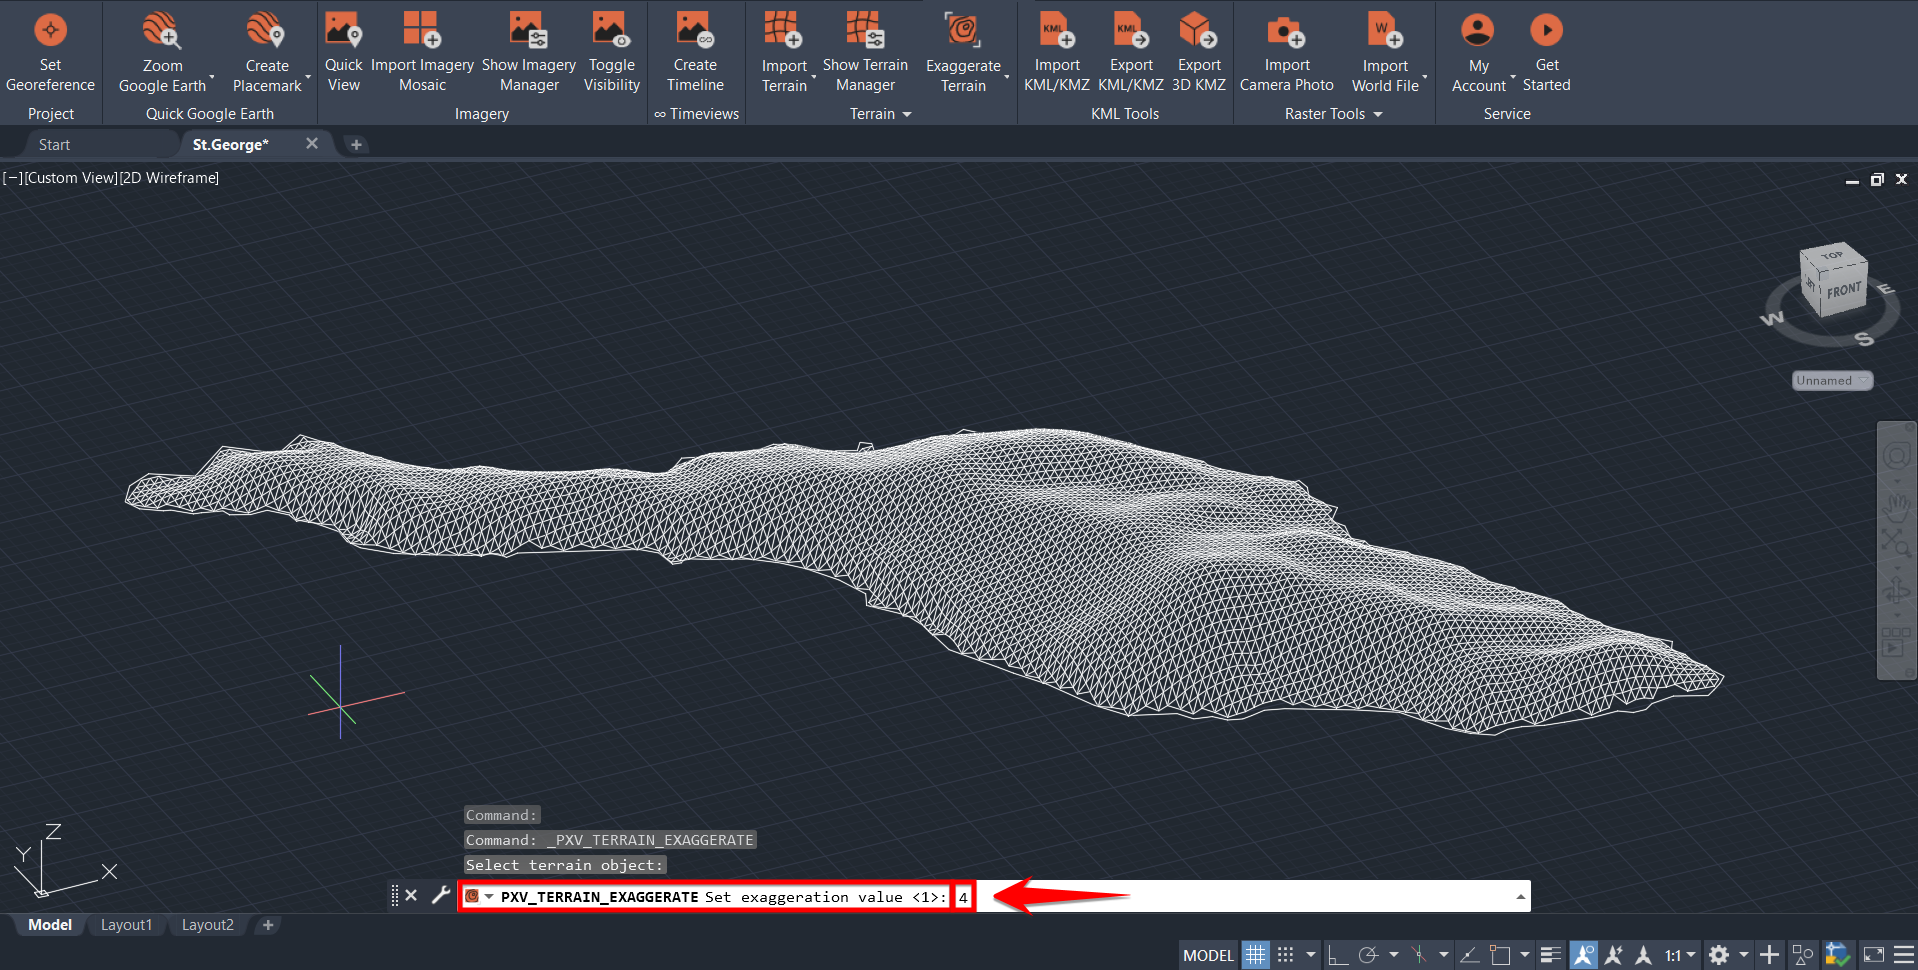Open command line customize wrench
Image resolution: width=1918 pixels, height=970 pixels.
440,896
